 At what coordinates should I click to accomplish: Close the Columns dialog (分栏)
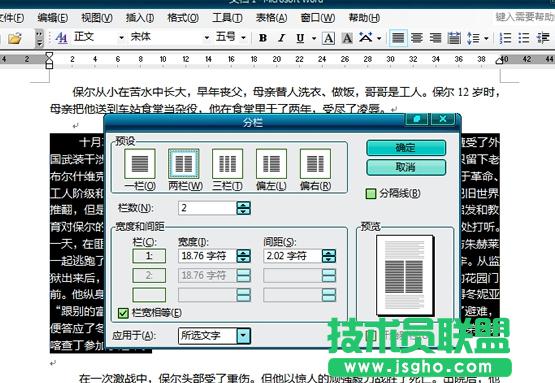point(442,119)
